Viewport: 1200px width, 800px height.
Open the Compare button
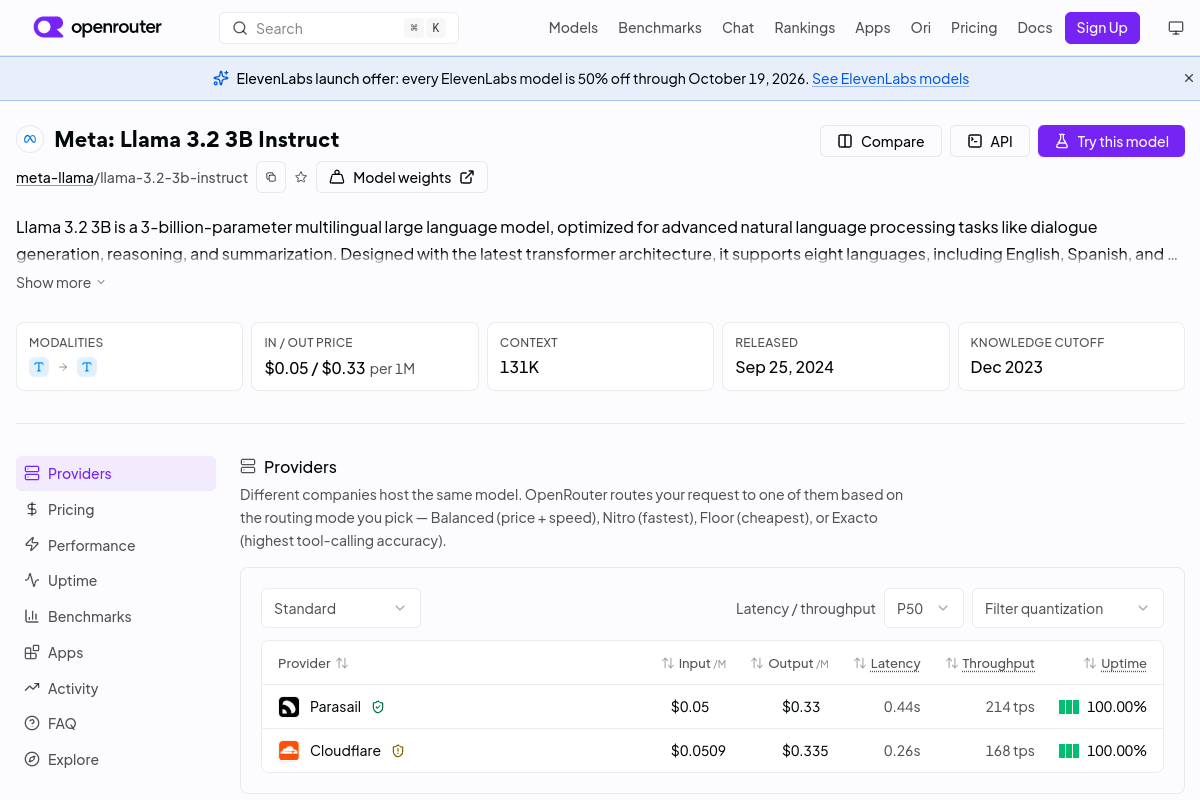coord(881,141)
